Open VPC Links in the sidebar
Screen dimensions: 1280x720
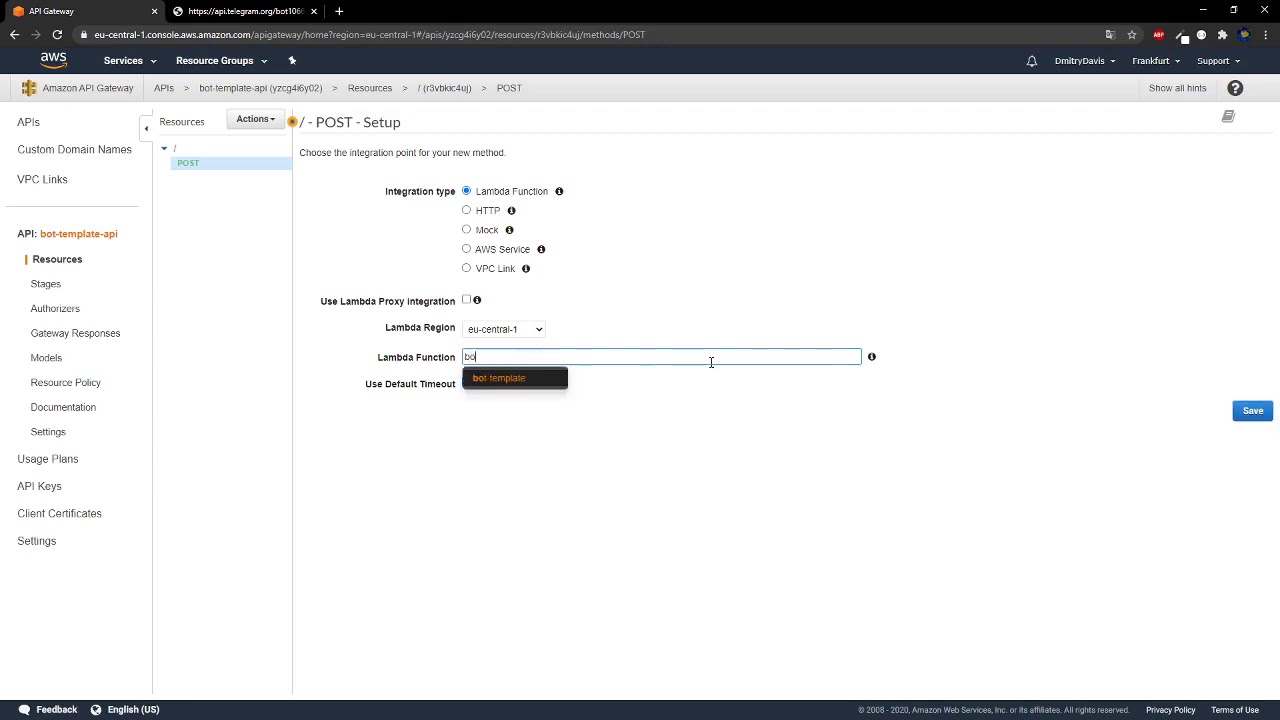pyautogui.click(x=42, y=179)
